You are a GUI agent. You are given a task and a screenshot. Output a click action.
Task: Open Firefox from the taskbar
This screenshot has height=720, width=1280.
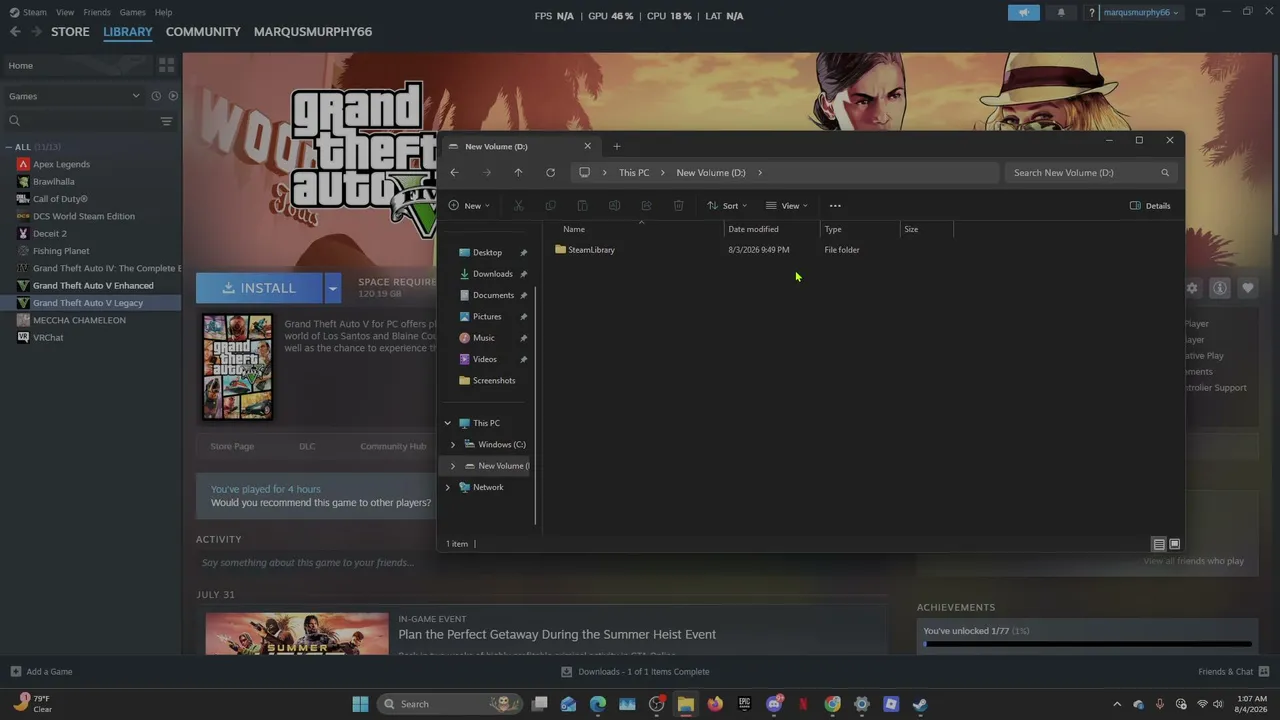click(715, 704)
